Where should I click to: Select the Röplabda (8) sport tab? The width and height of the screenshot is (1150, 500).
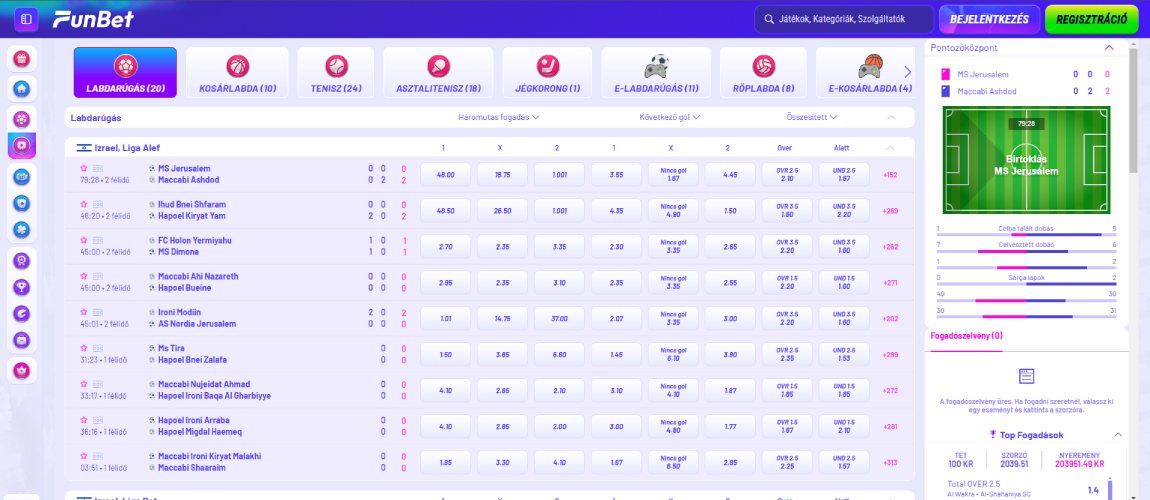click(x=763, y=73)
